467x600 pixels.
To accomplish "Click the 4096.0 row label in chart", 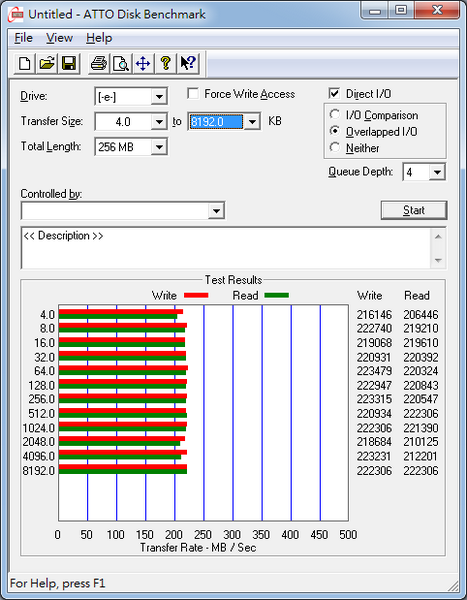I will 39,456.
